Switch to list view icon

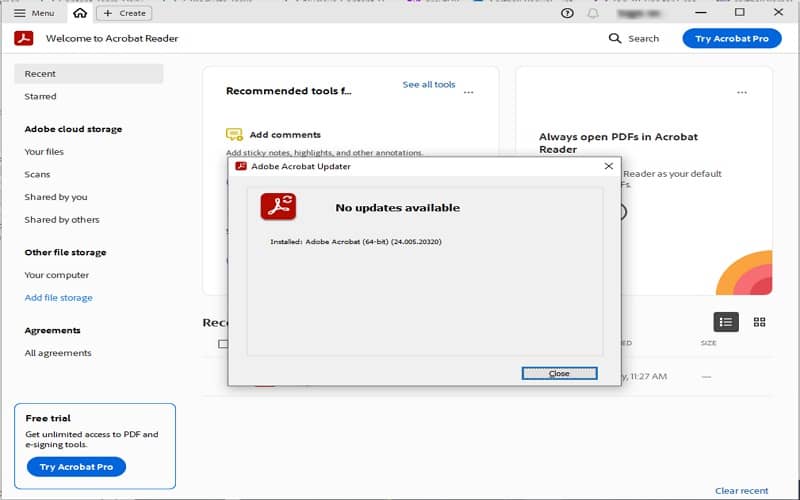pyautogui.click(x=726, y=322)
